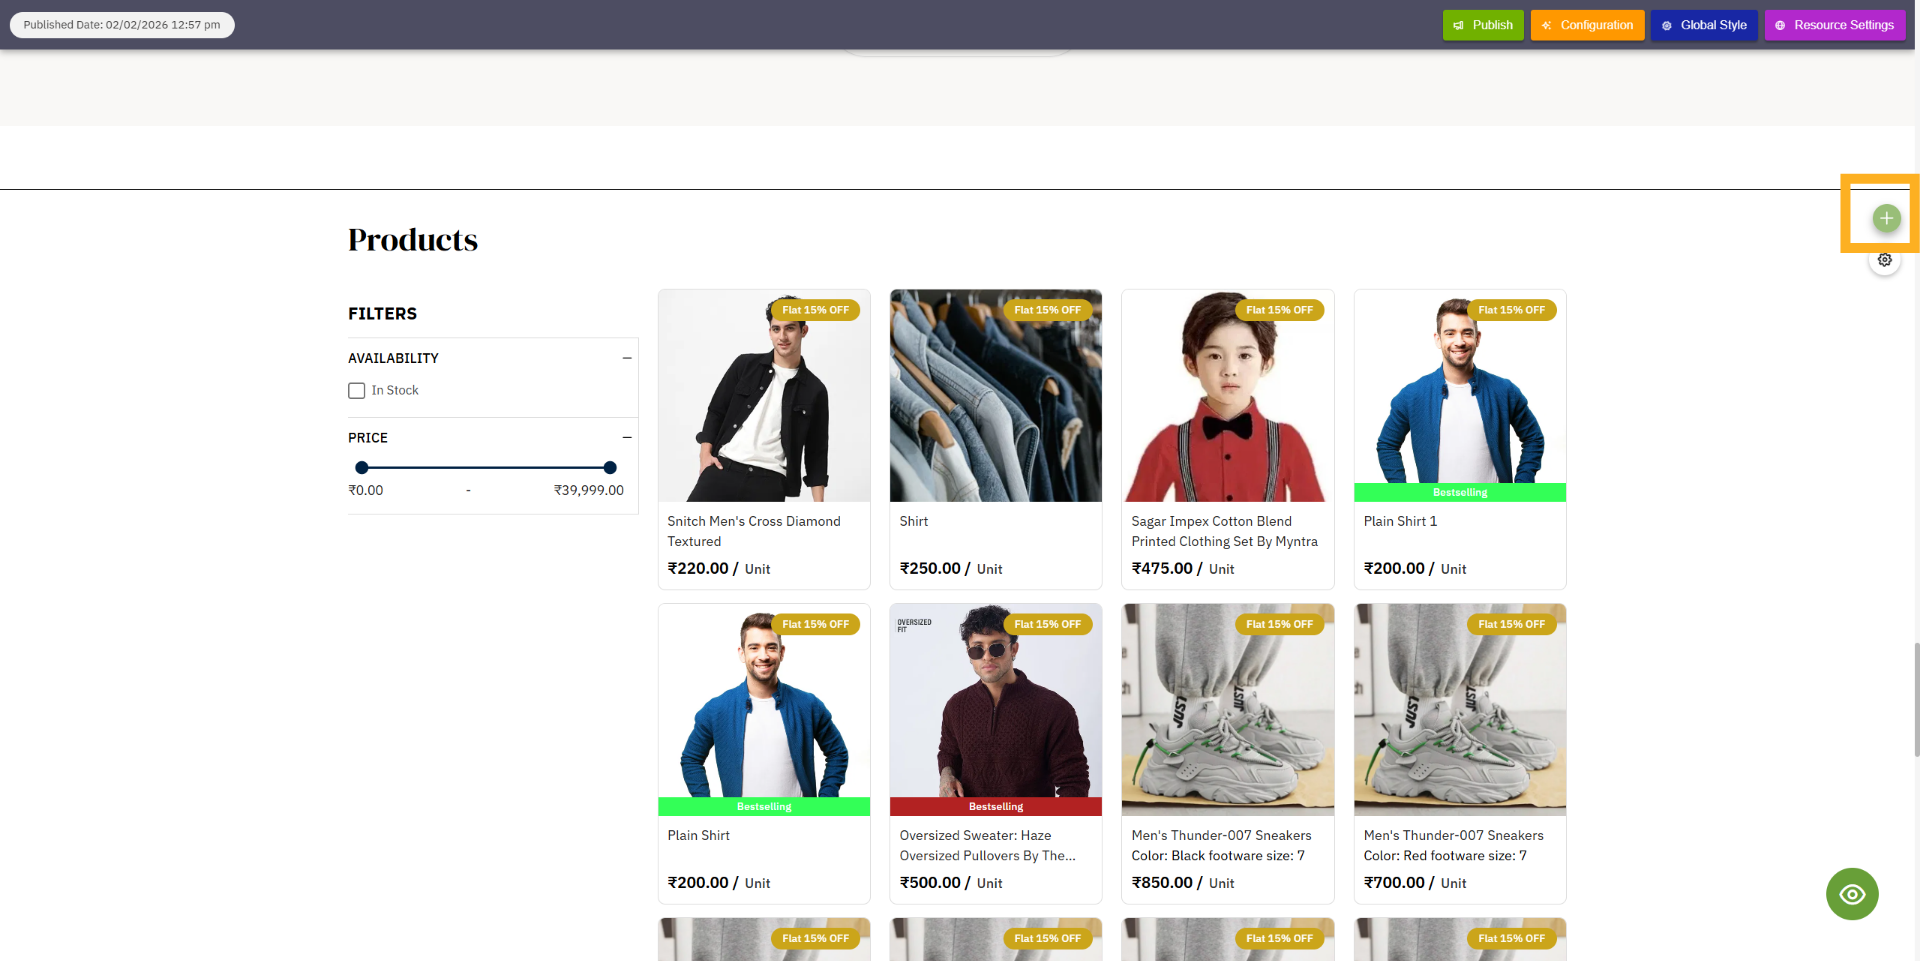
Task: Click the Sagar Impex Cotton Blend product title
Action: click(1224, 531)
